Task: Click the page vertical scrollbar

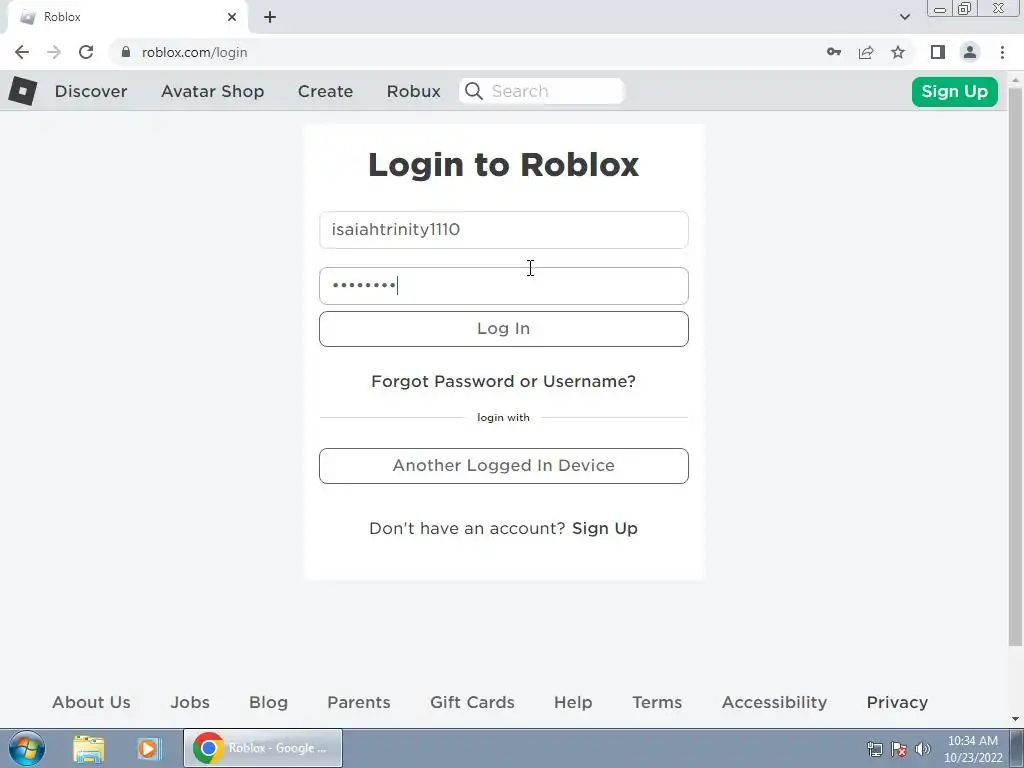Action: point(1016,366)
